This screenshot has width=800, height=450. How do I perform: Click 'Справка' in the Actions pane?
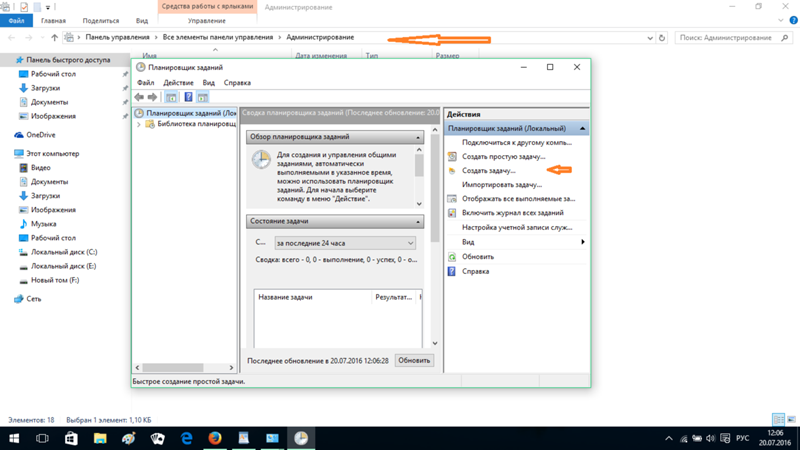coord(475,271)
